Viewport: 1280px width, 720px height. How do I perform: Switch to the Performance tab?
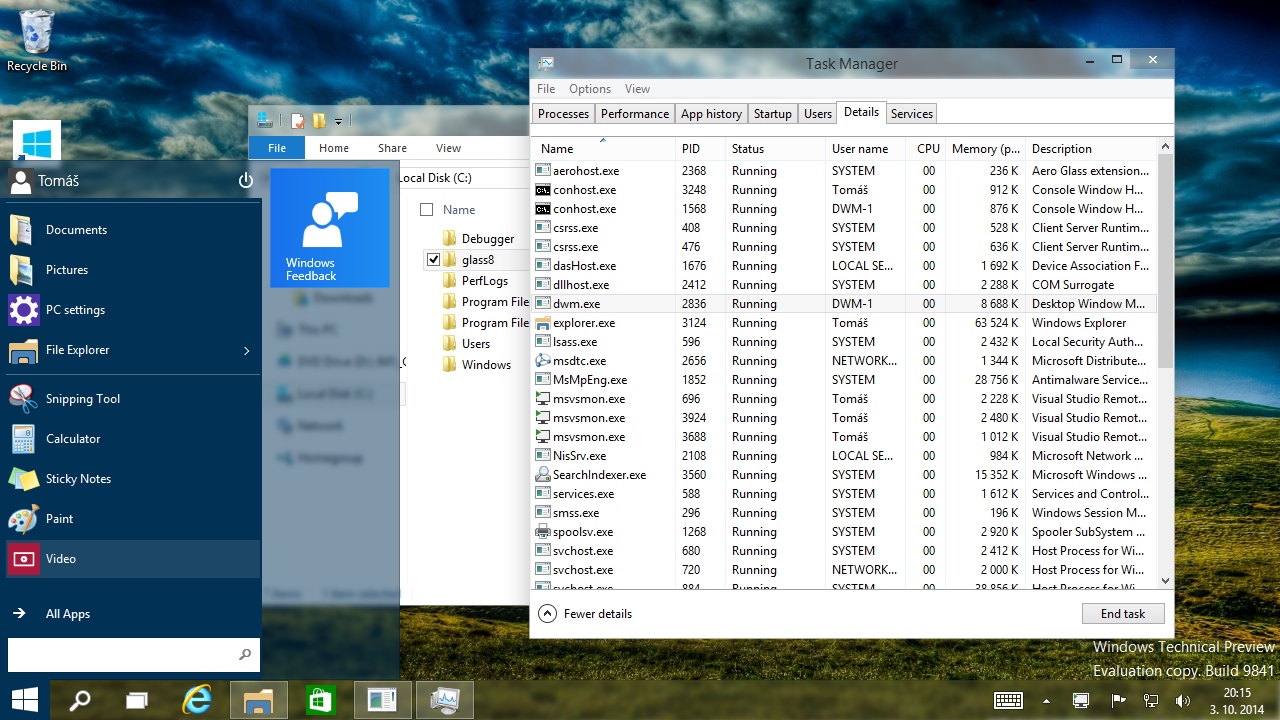(x=634, y=113)
